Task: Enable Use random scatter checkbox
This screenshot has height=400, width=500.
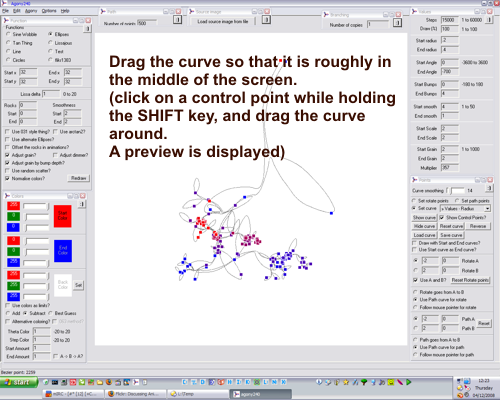Action: pyautogui.click(x=7, y=171)
